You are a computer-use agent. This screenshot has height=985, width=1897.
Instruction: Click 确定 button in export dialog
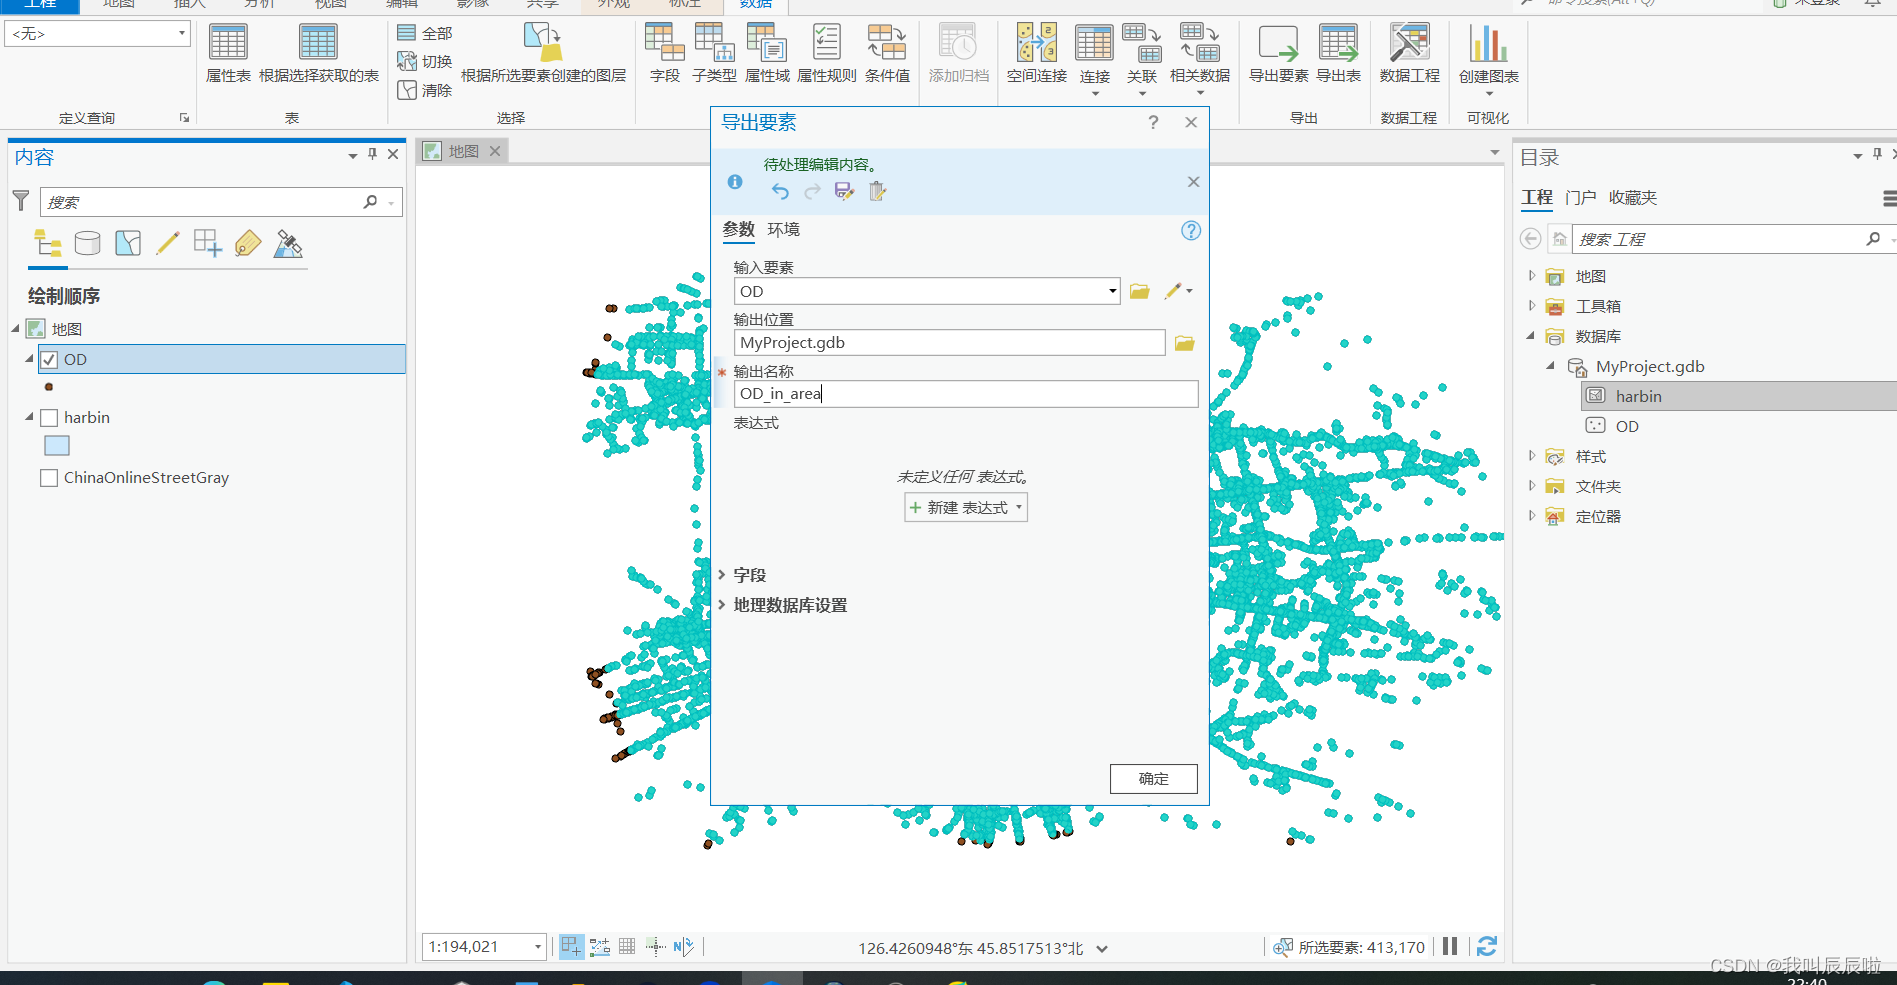(1153, 779)
